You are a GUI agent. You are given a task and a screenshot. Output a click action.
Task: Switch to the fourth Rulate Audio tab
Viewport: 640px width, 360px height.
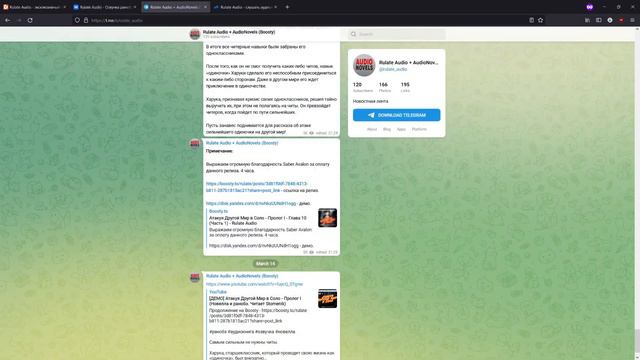pyautogui.click(x=245, y=7)
